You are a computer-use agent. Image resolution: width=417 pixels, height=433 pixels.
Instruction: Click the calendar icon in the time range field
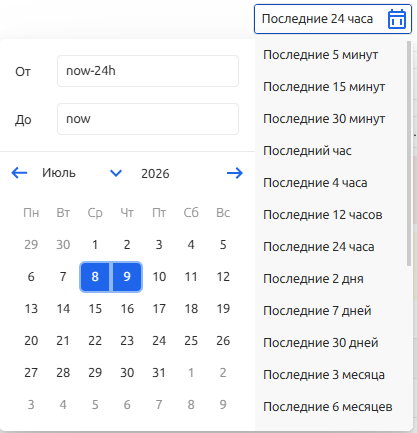click(x=397, y=19)
